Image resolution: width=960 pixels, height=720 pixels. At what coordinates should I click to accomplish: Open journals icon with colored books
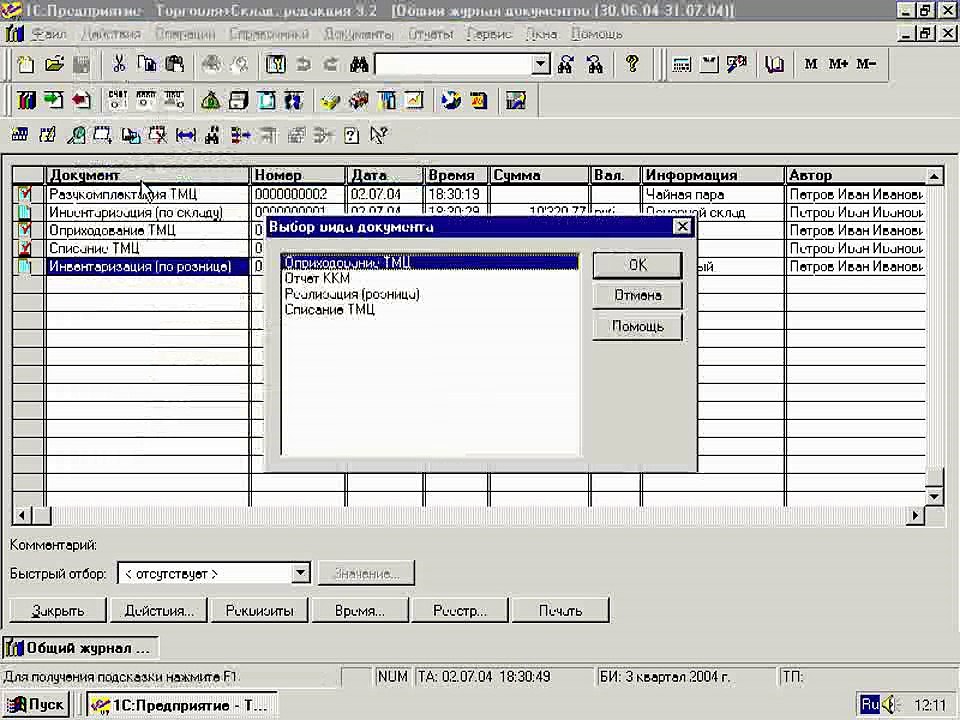26,100
